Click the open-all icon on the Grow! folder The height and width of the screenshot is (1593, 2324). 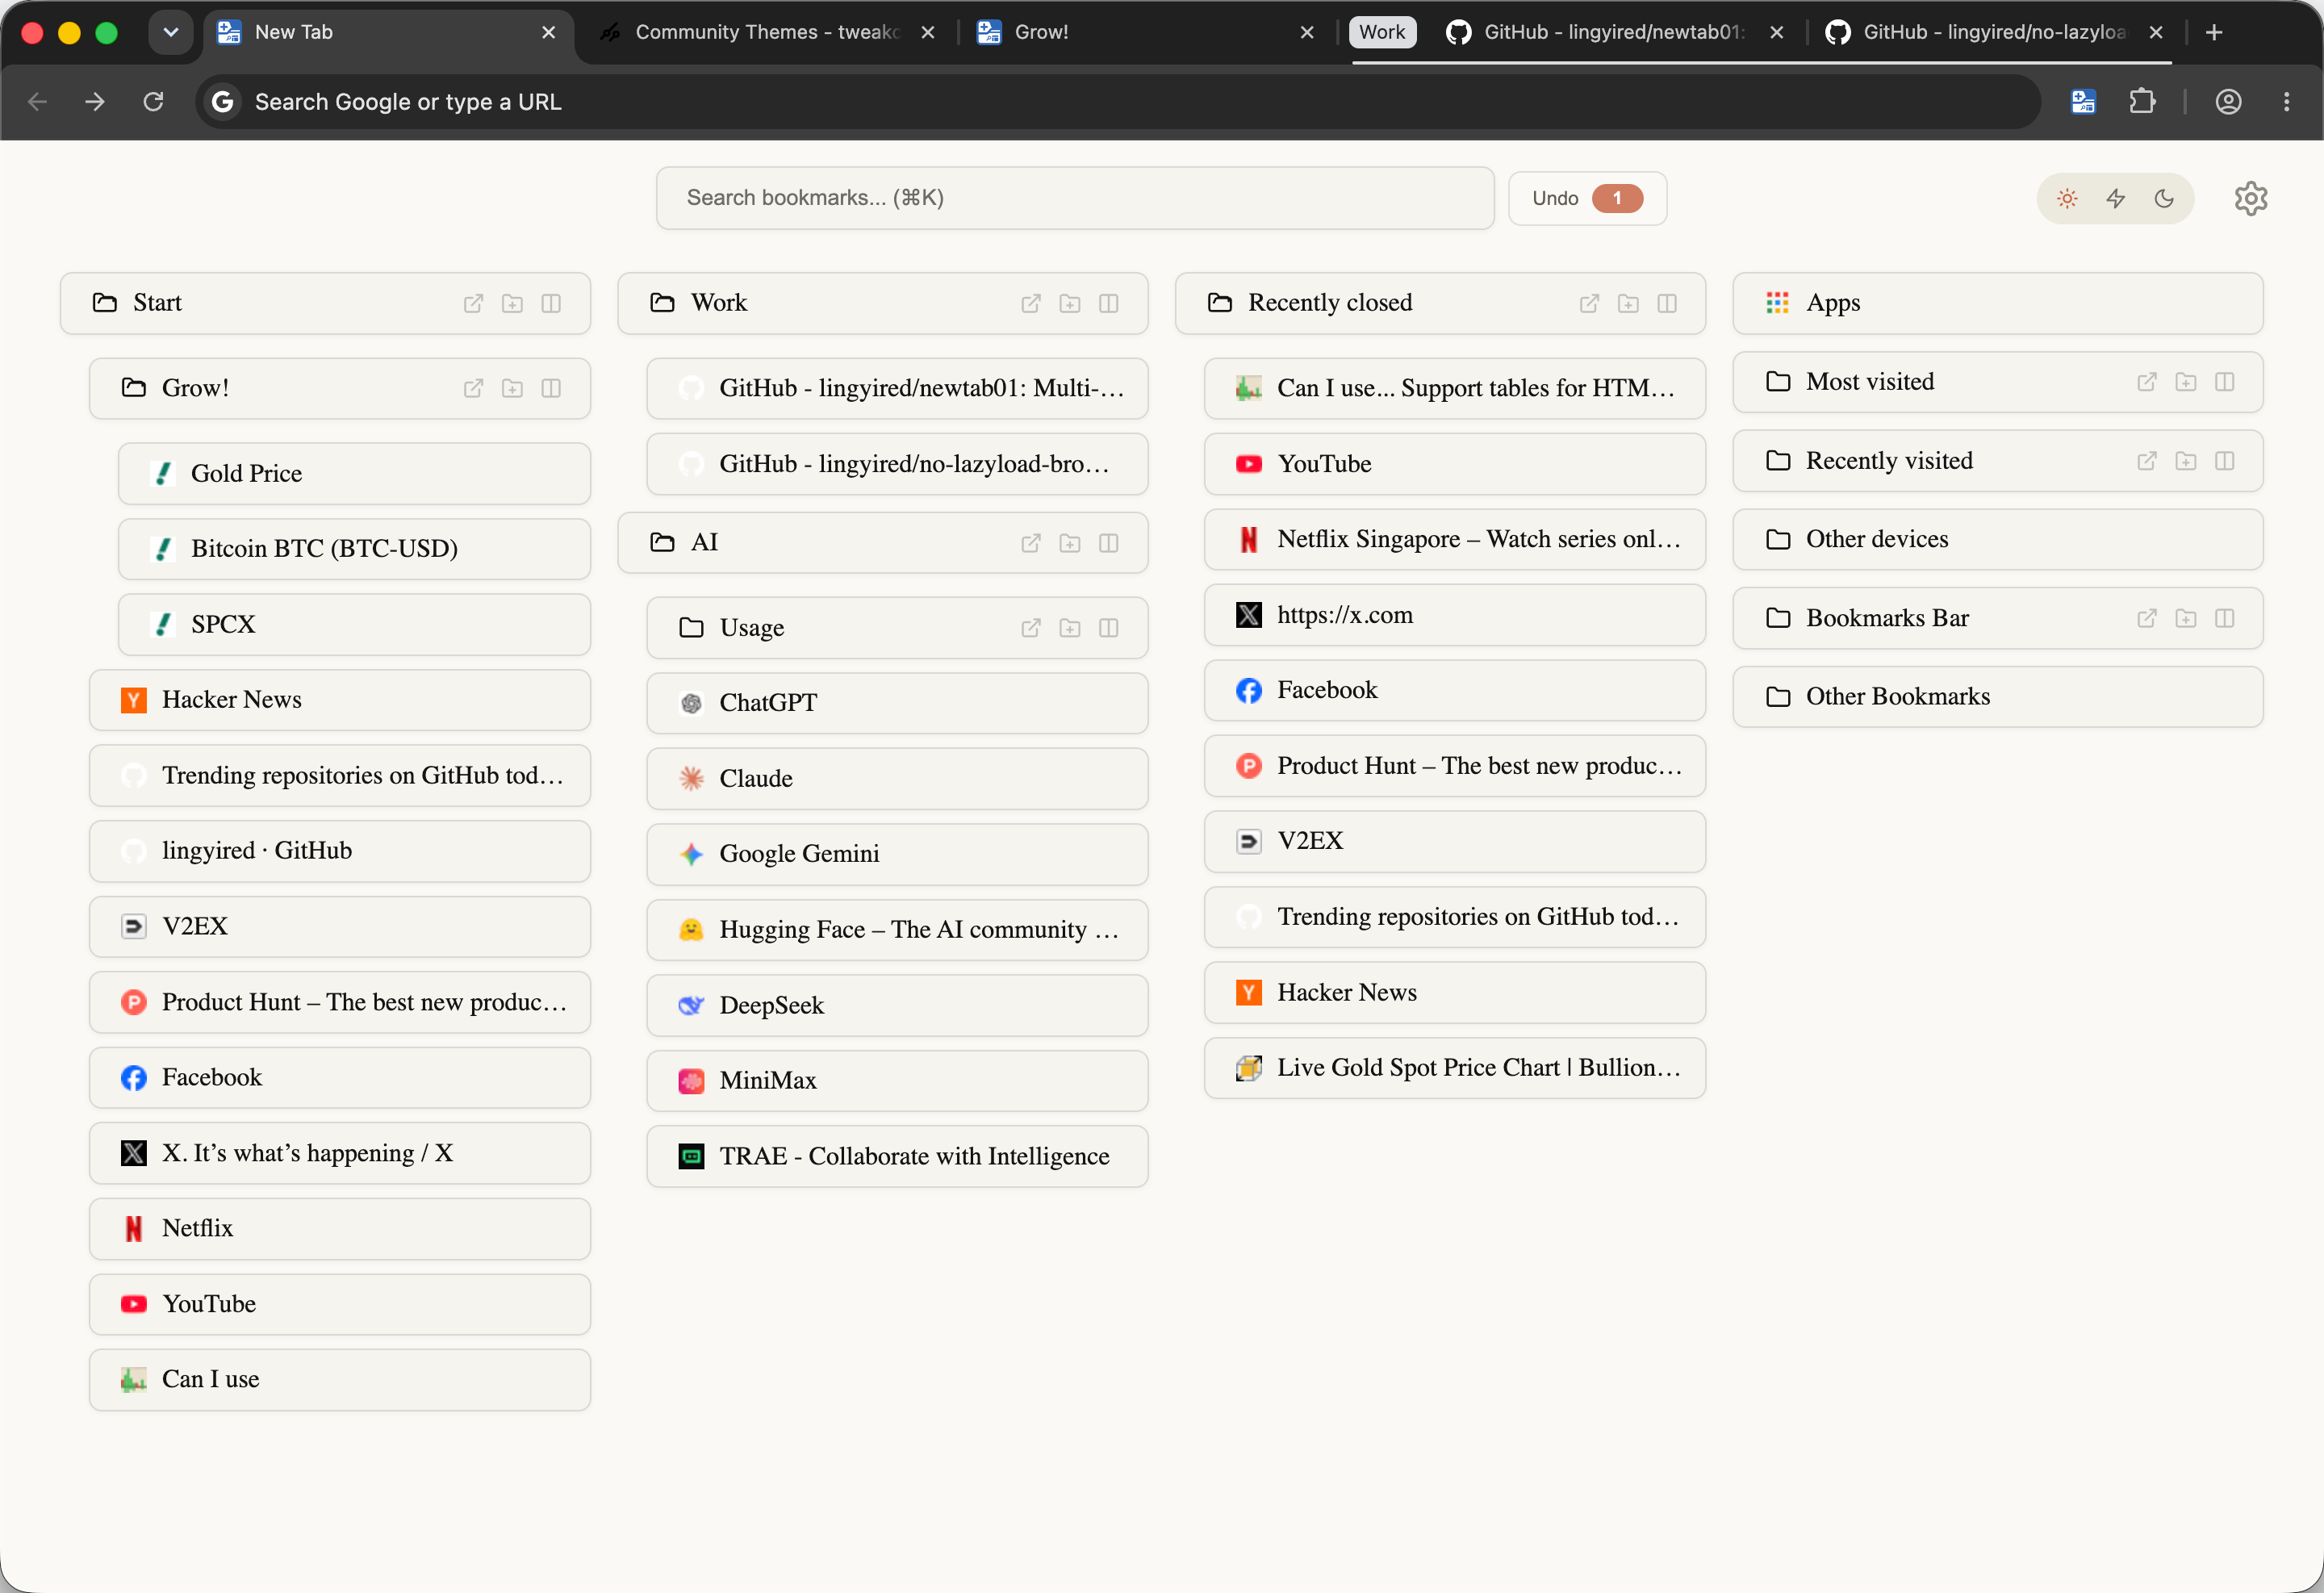[x=473, y=388]
